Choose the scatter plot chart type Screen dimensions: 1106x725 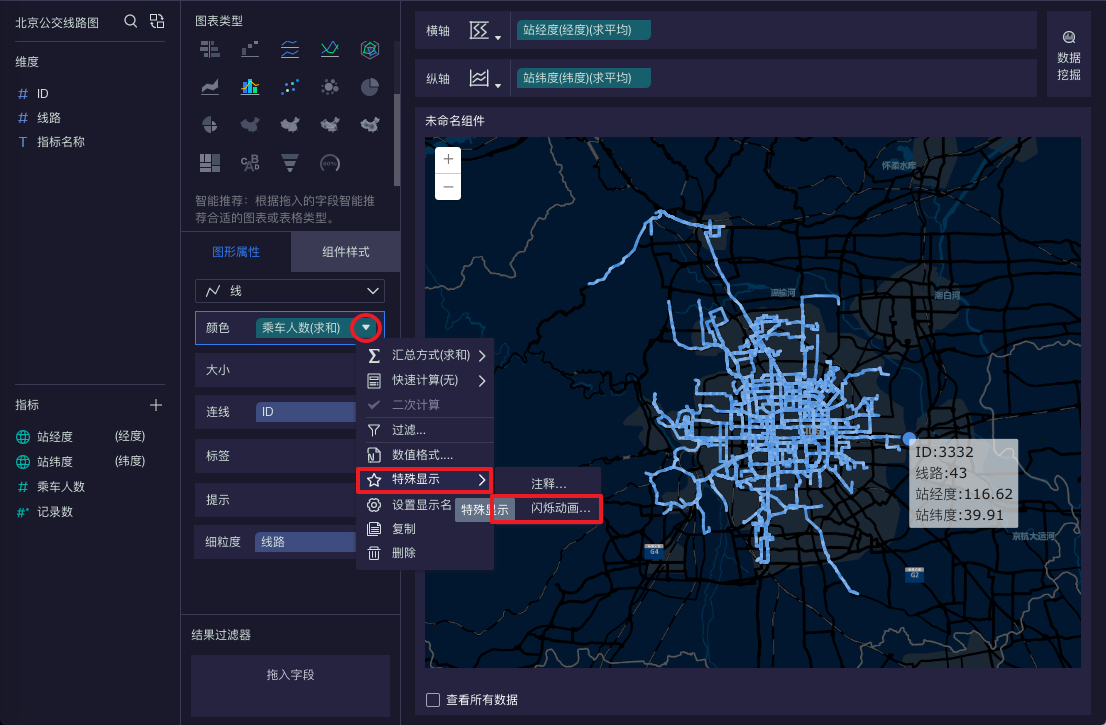click(x=290, y=87)
